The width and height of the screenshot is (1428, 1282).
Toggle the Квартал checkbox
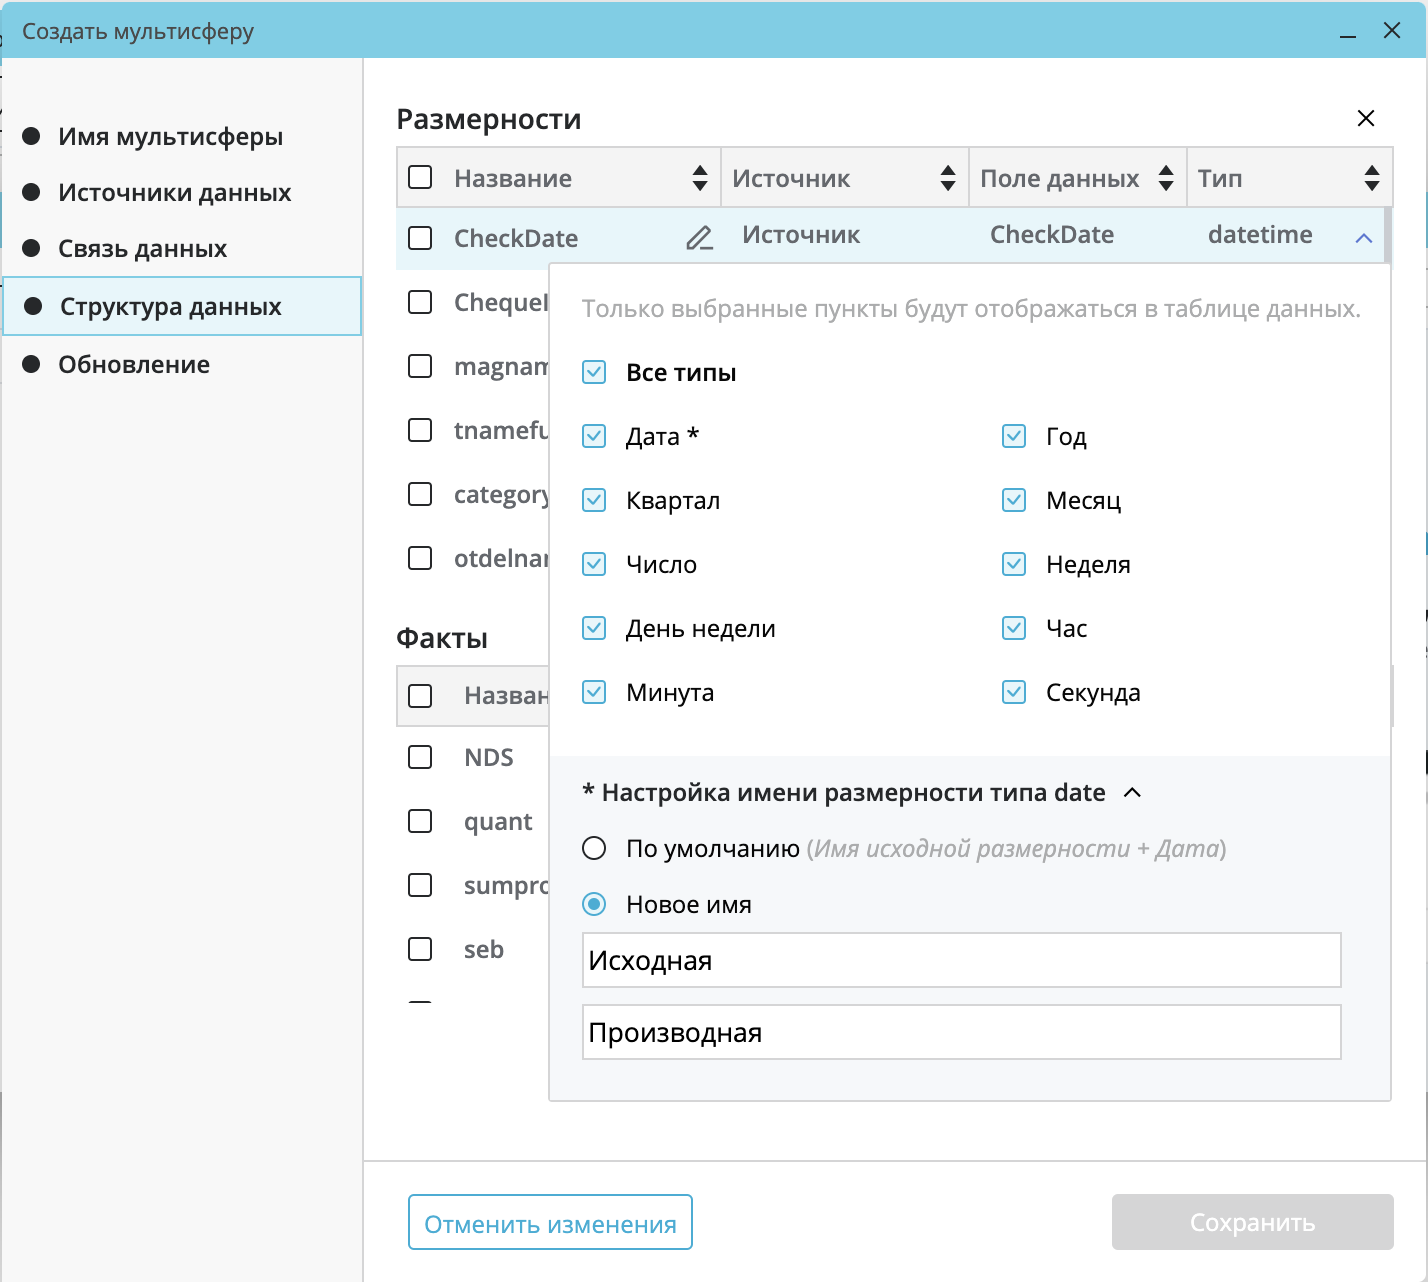594,500
